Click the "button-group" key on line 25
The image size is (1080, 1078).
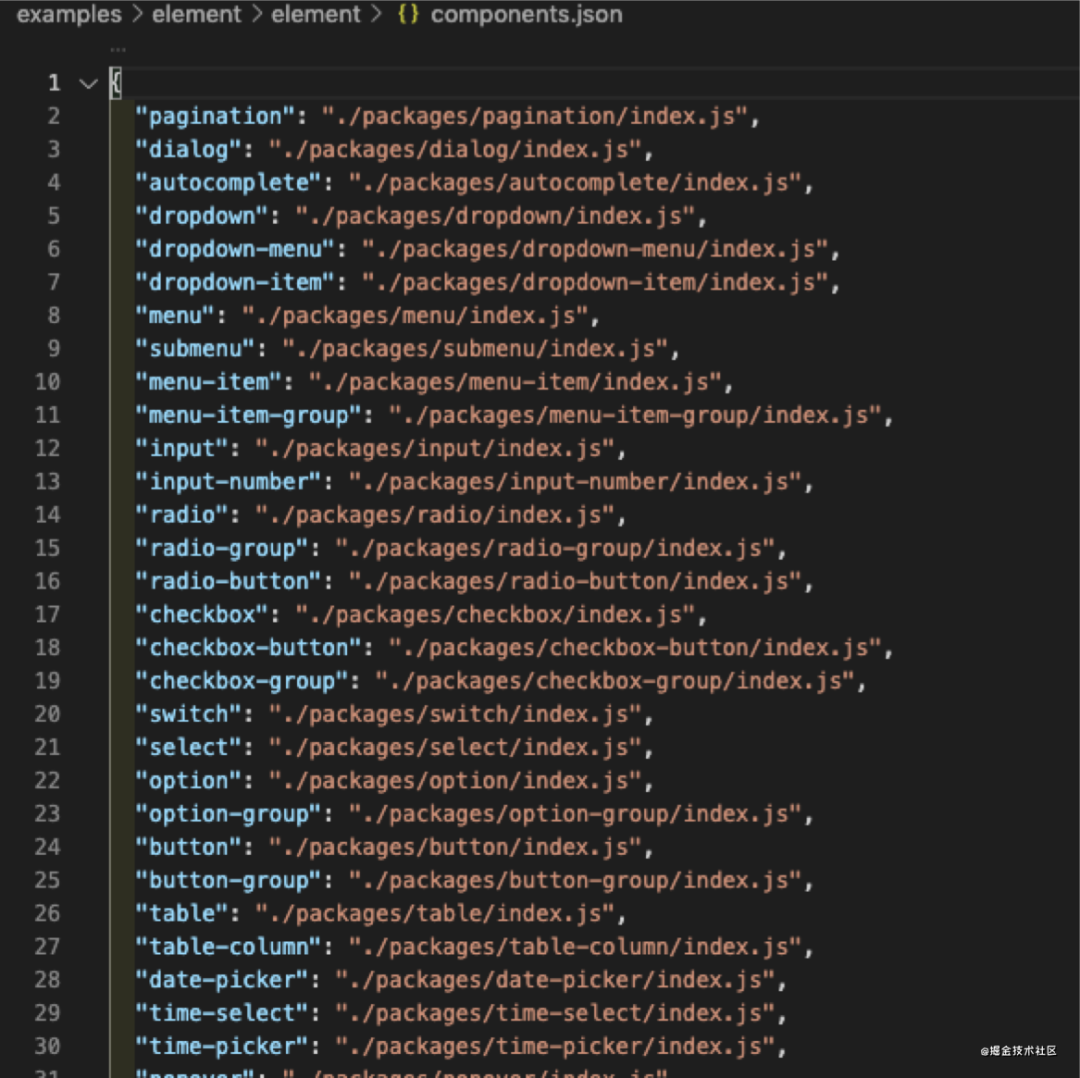[x=229, y=880]
